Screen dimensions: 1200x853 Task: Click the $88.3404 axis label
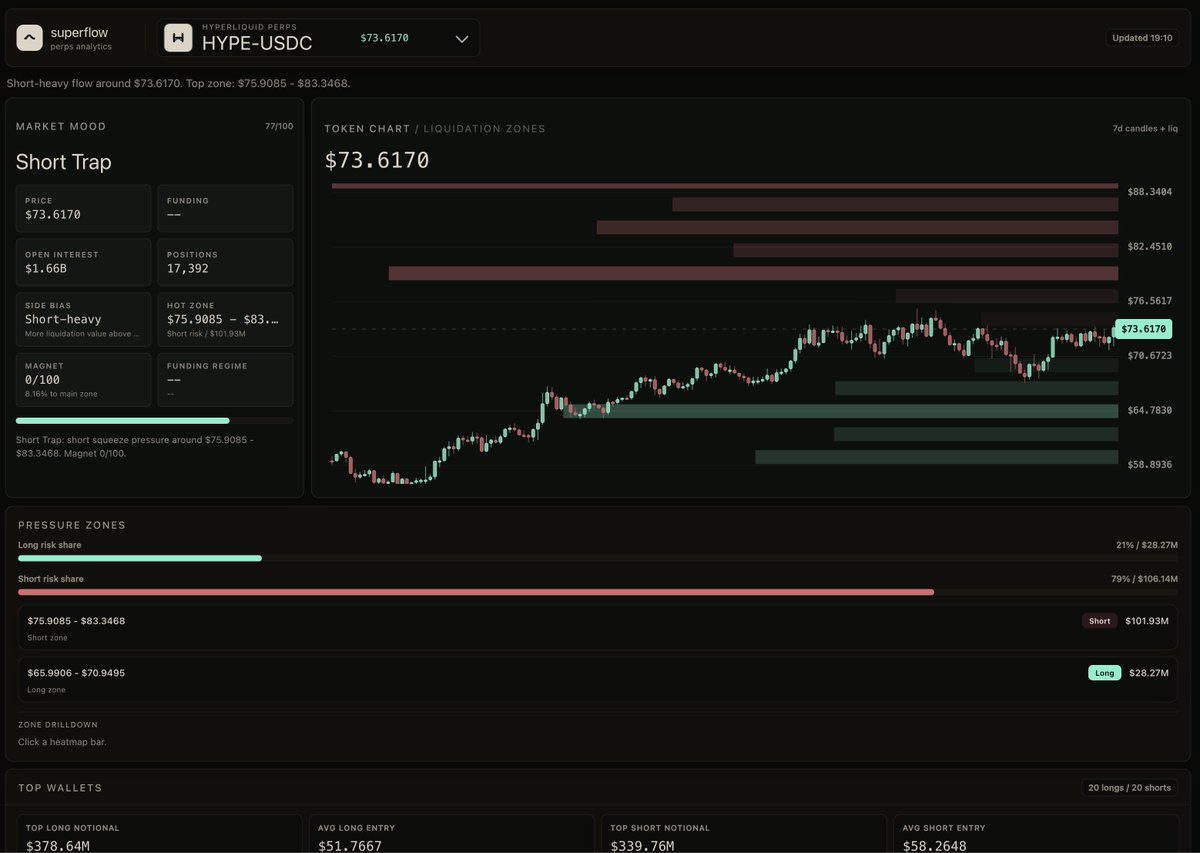1150,192
